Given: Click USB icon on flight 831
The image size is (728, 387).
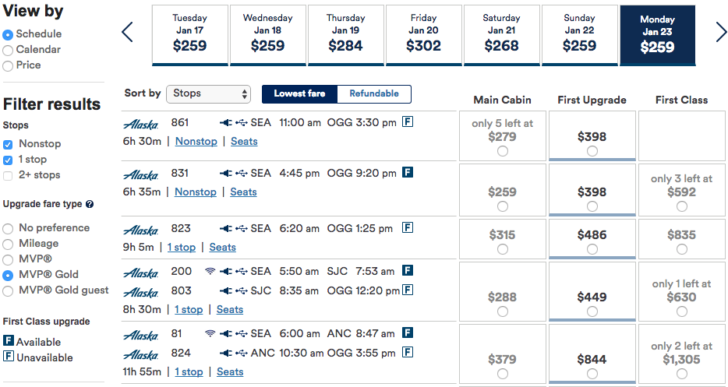Looking at the screenshot, I should pyautogui.click(x=241, y=173).
